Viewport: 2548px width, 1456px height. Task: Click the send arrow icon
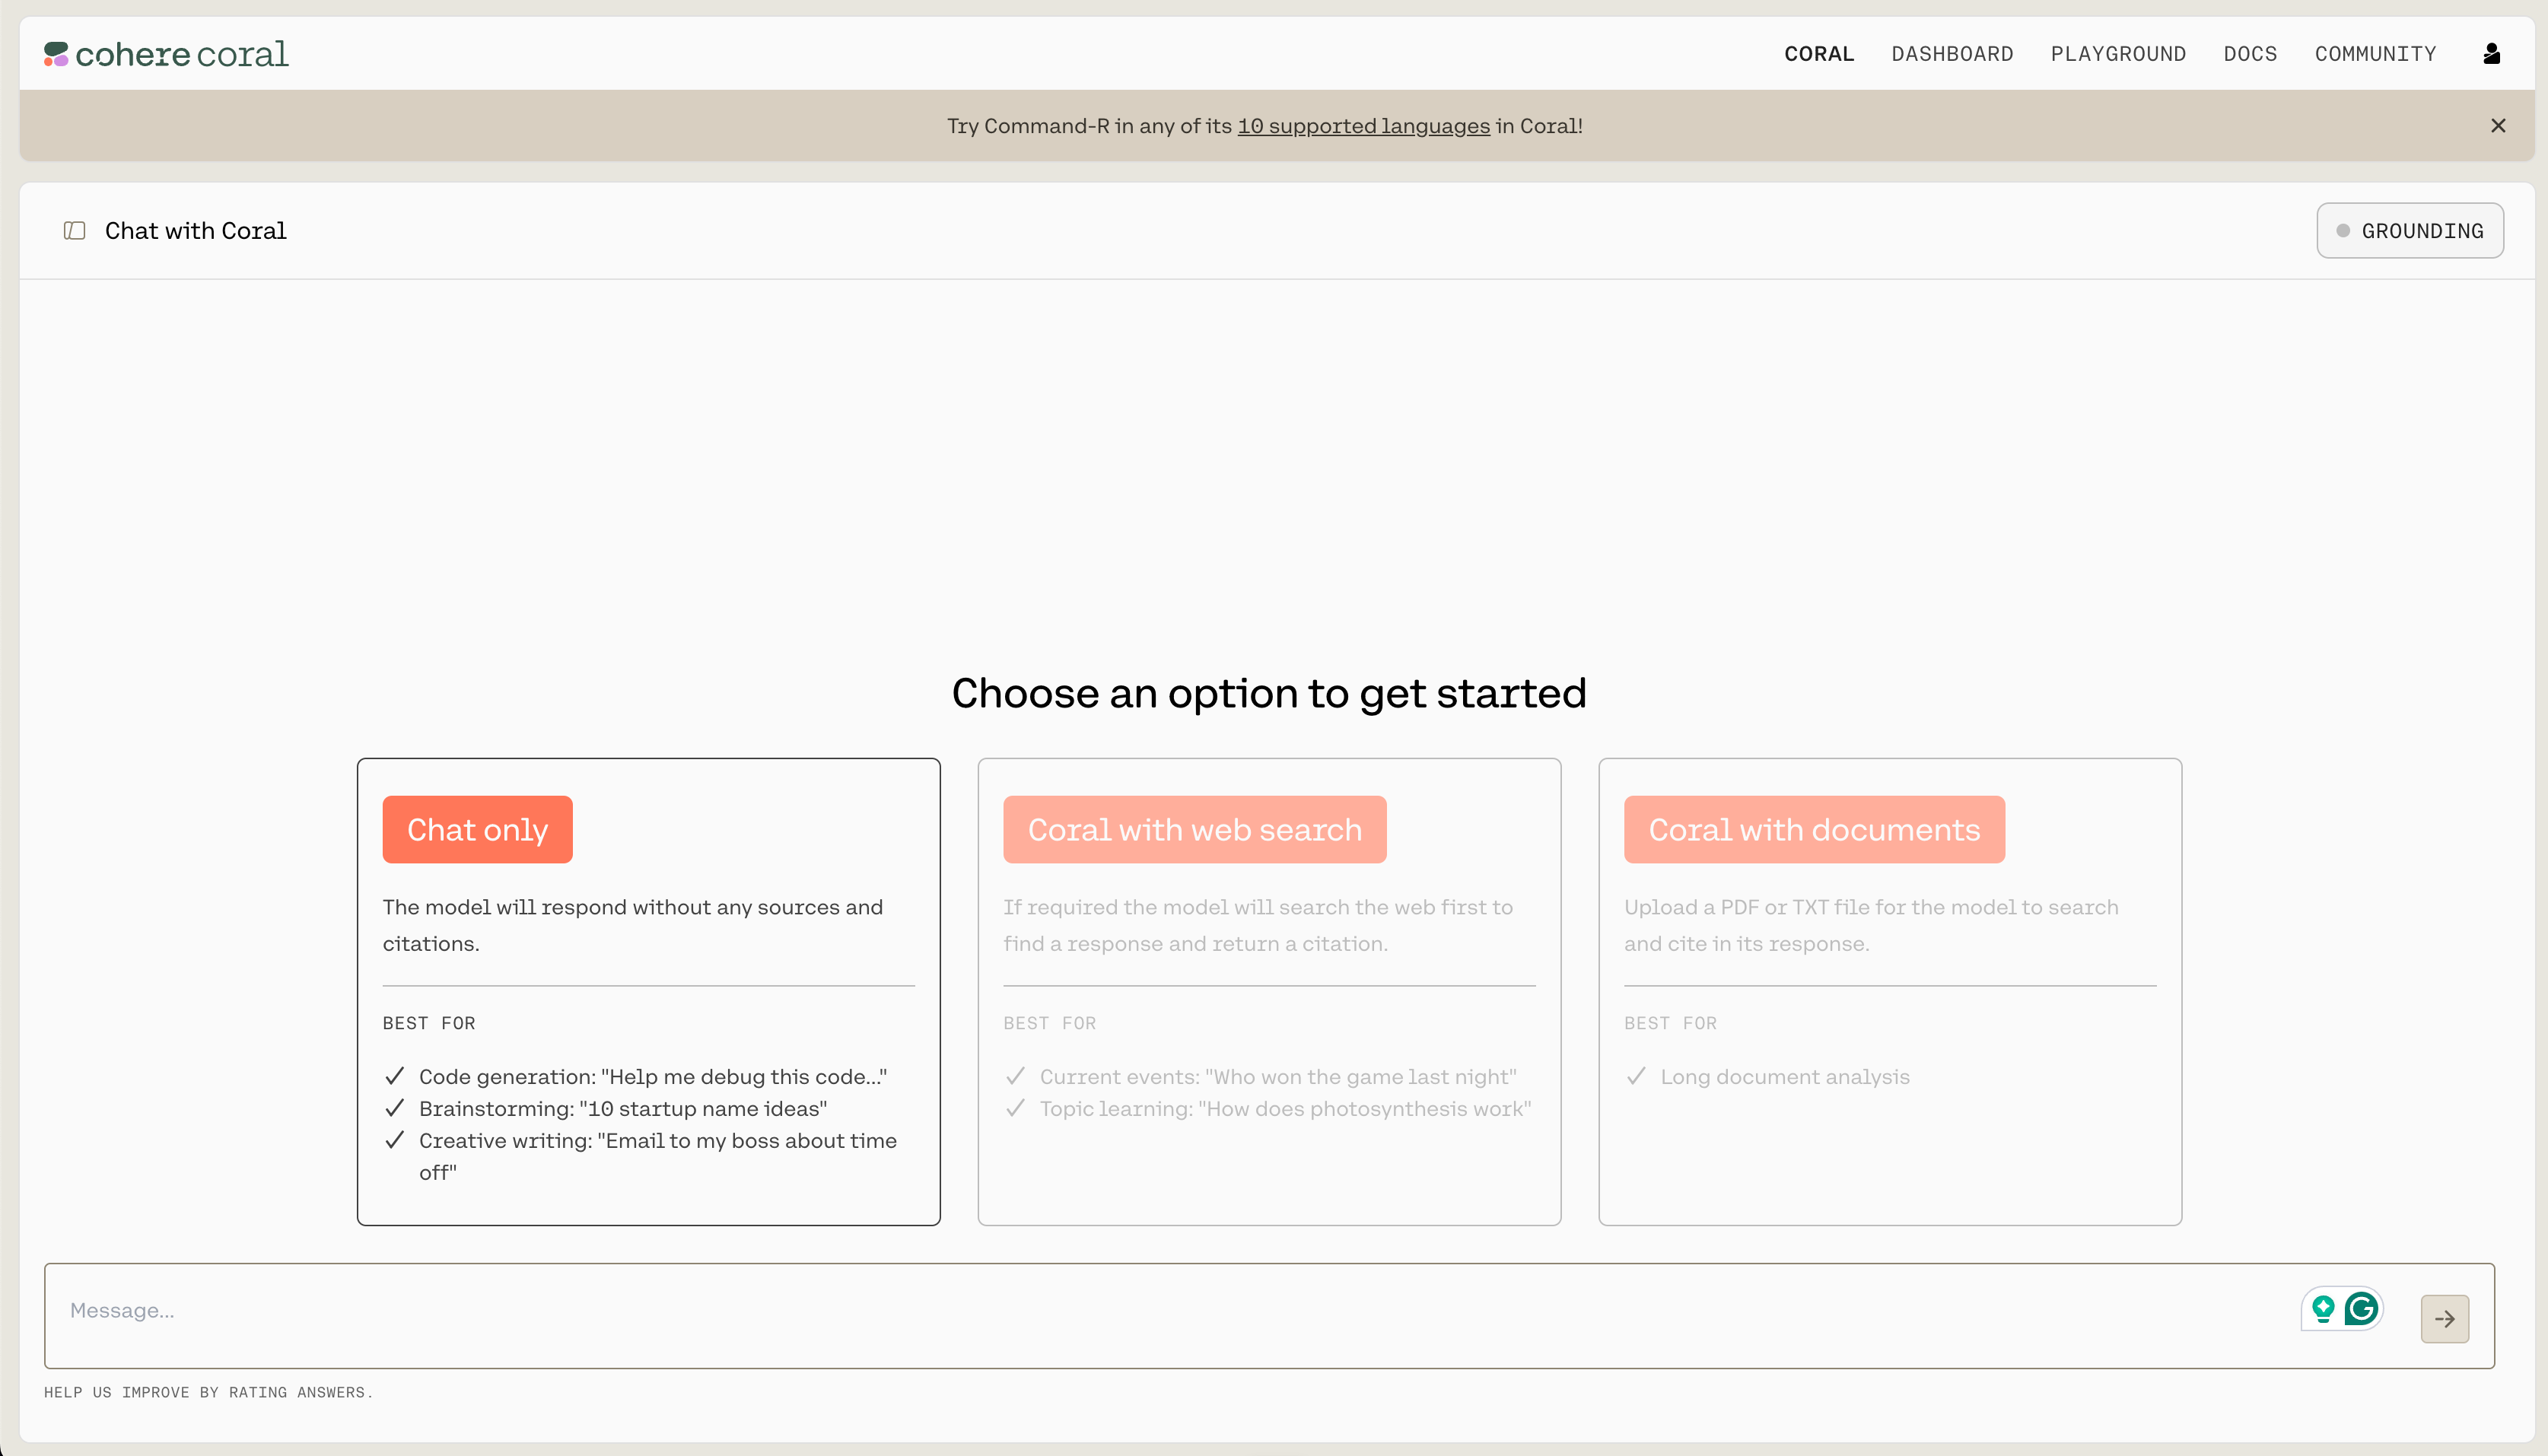2445,1318
